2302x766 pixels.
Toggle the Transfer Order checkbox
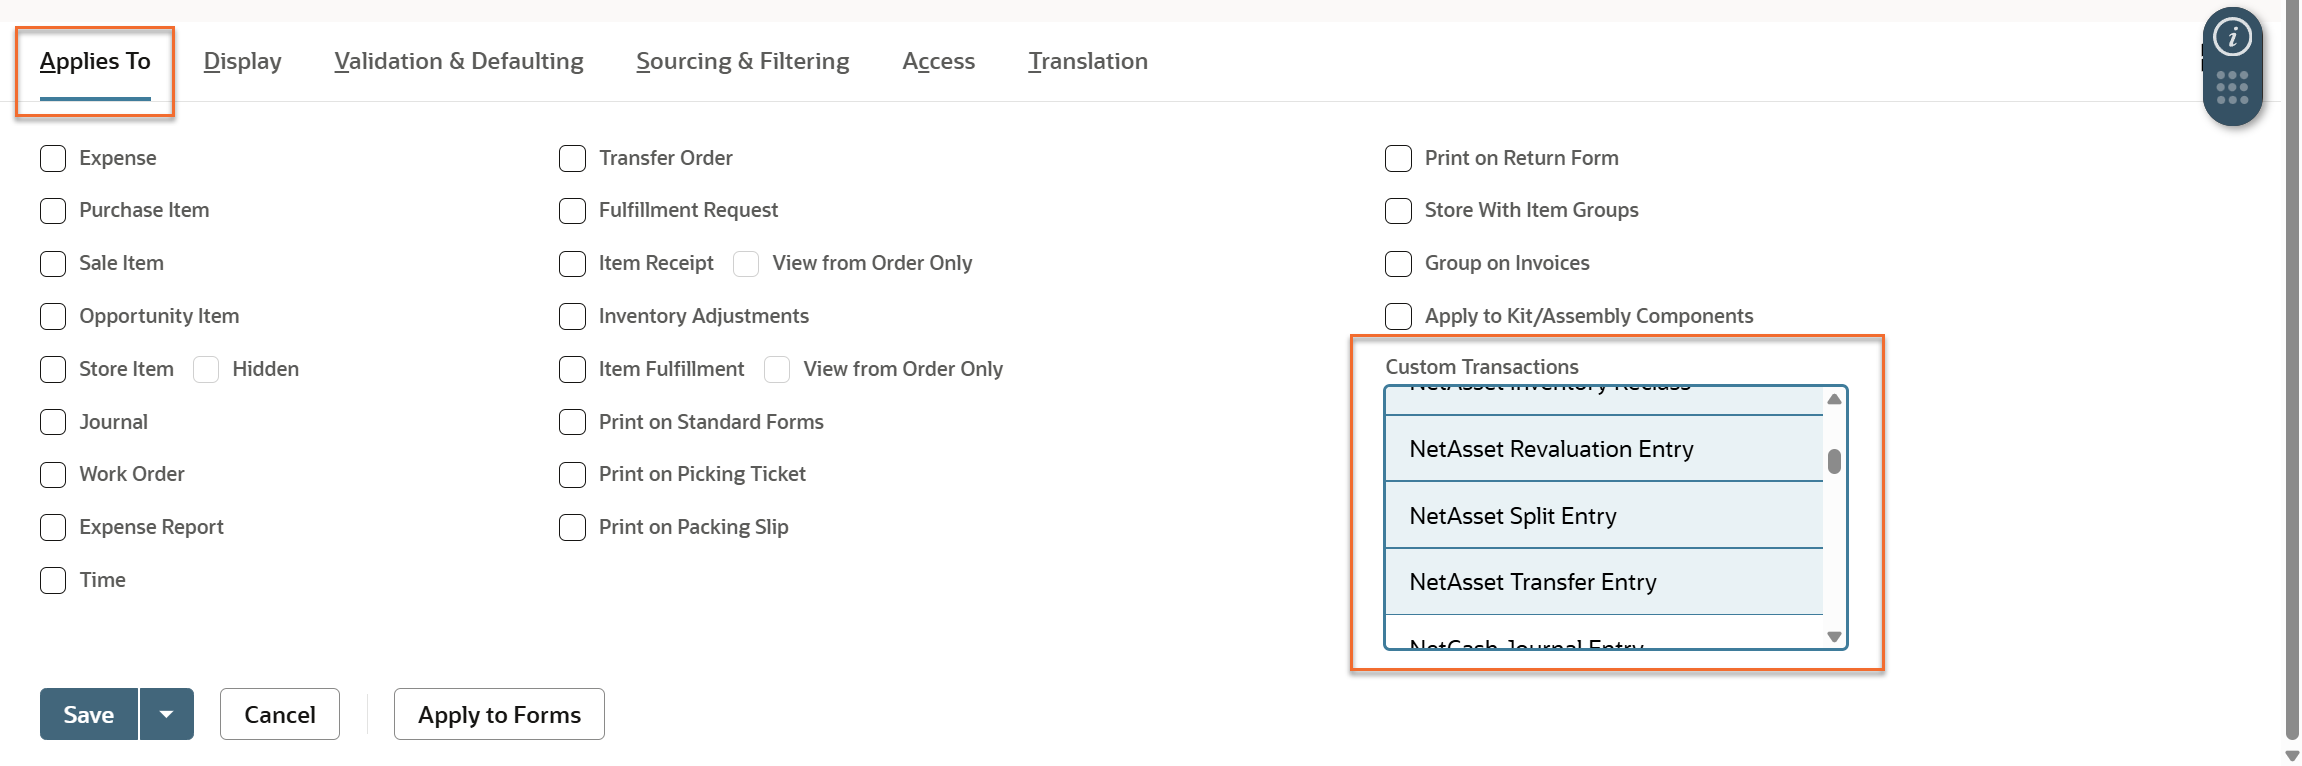[572, 158]
